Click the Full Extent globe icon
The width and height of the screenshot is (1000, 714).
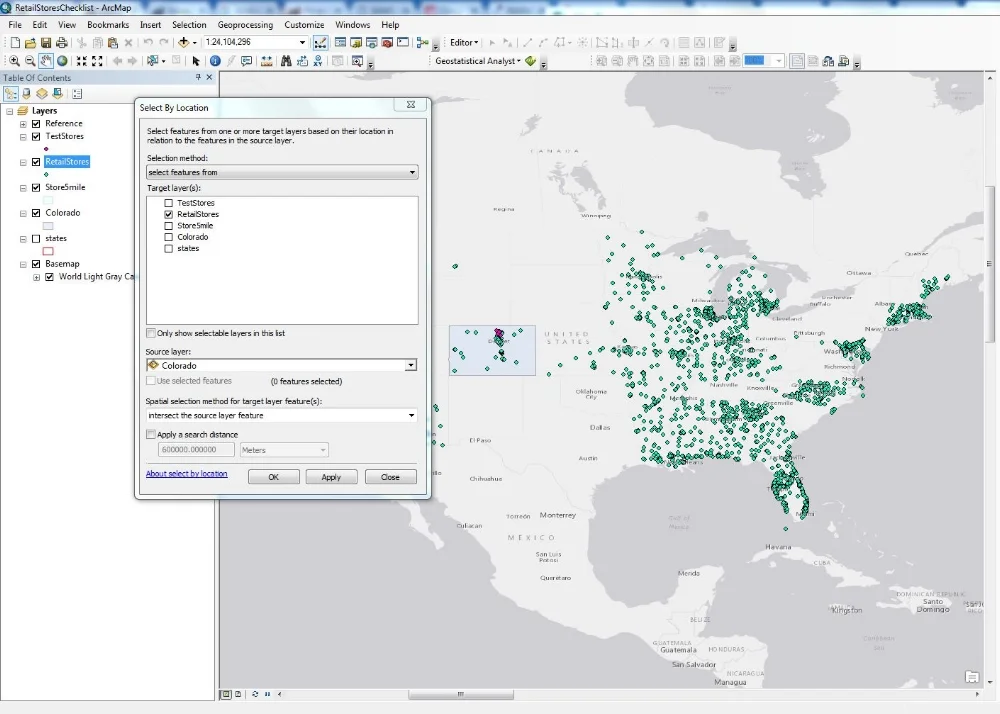tap(62, 61)
